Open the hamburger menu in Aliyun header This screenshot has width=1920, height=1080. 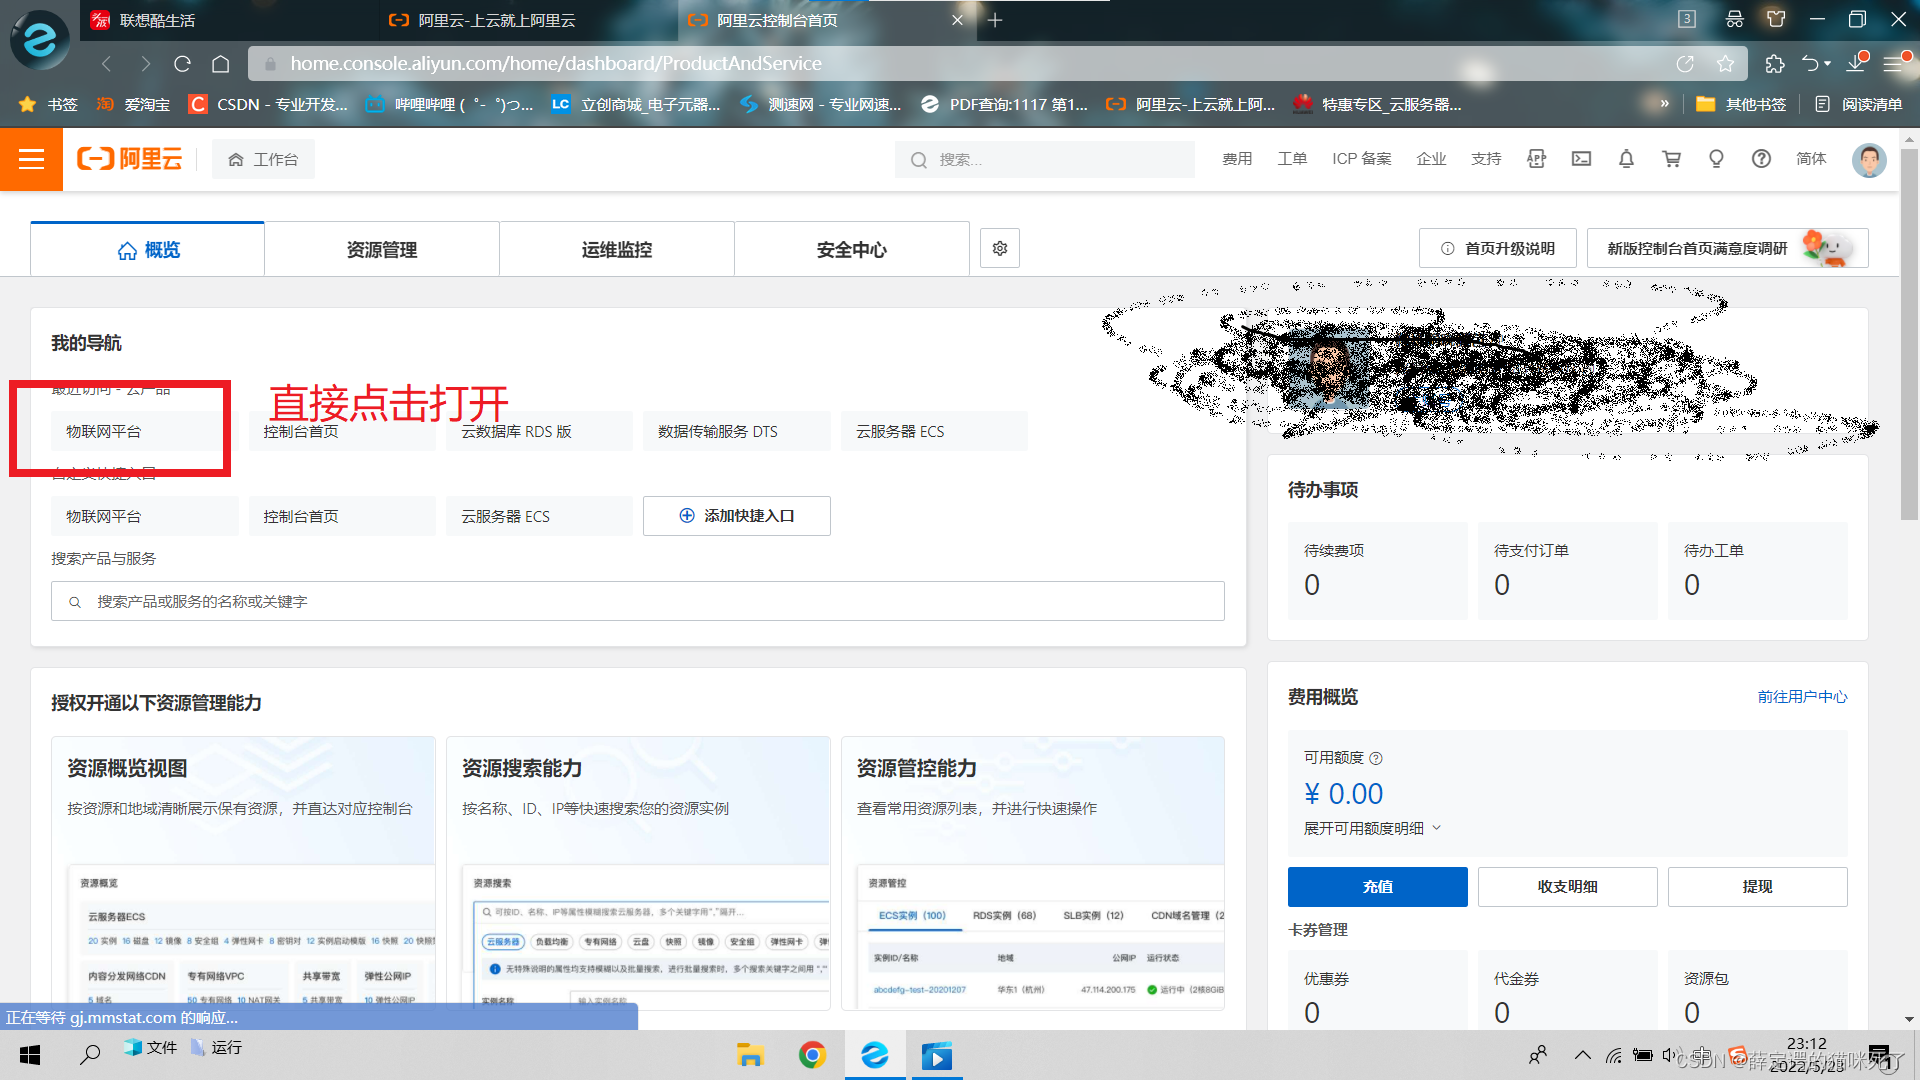tap(31, 159)
